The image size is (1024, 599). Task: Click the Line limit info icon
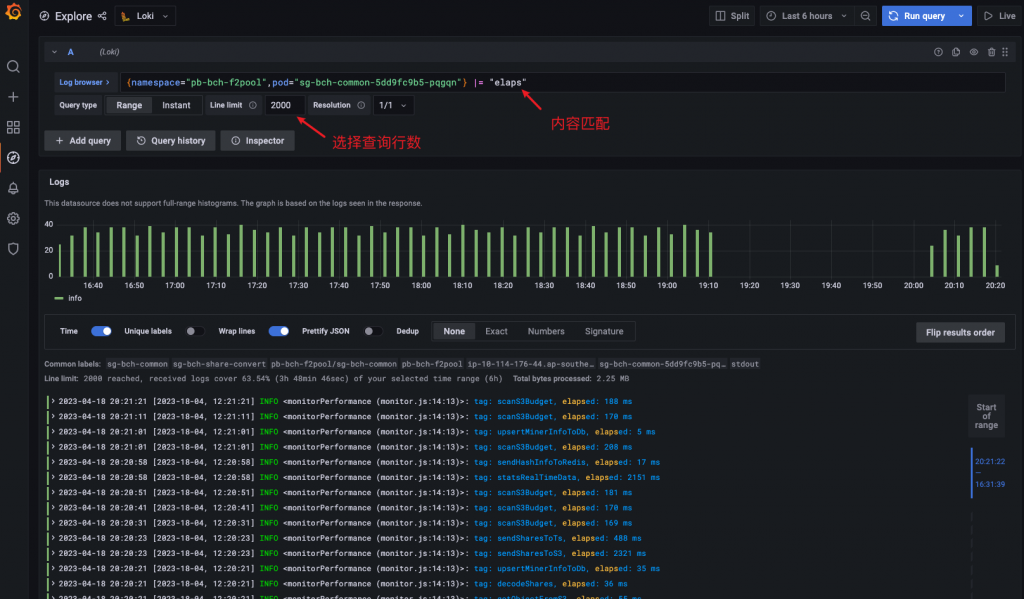pos(253,105)
